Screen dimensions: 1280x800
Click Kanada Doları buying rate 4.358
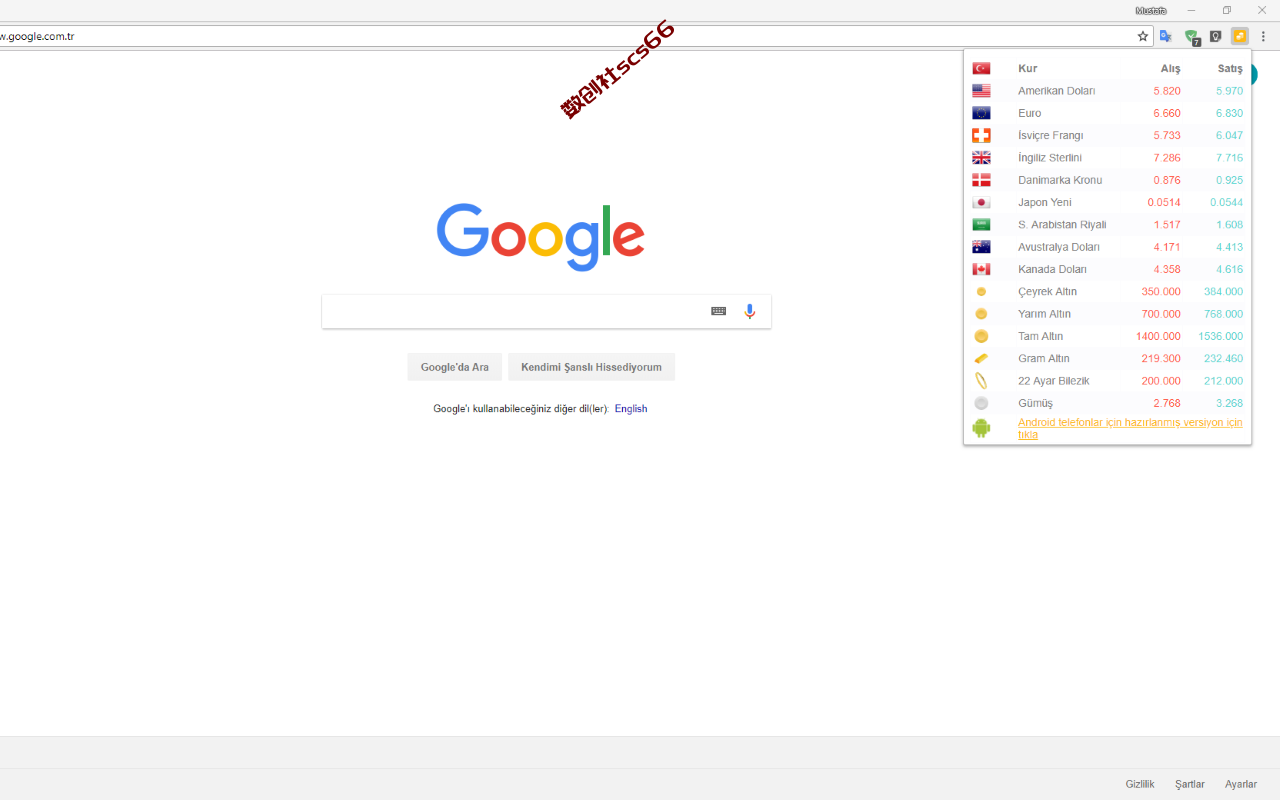(x=1167, y=269)
